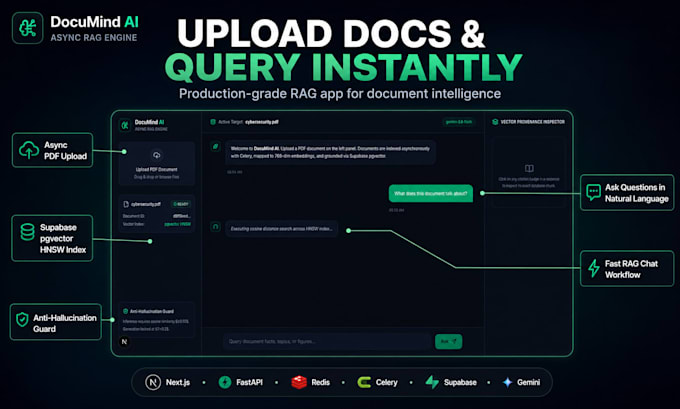Click the Ask Questions in Natural Language label
Image resolution: width=680 pixels, height=409 pixels.
coord(637,193)
